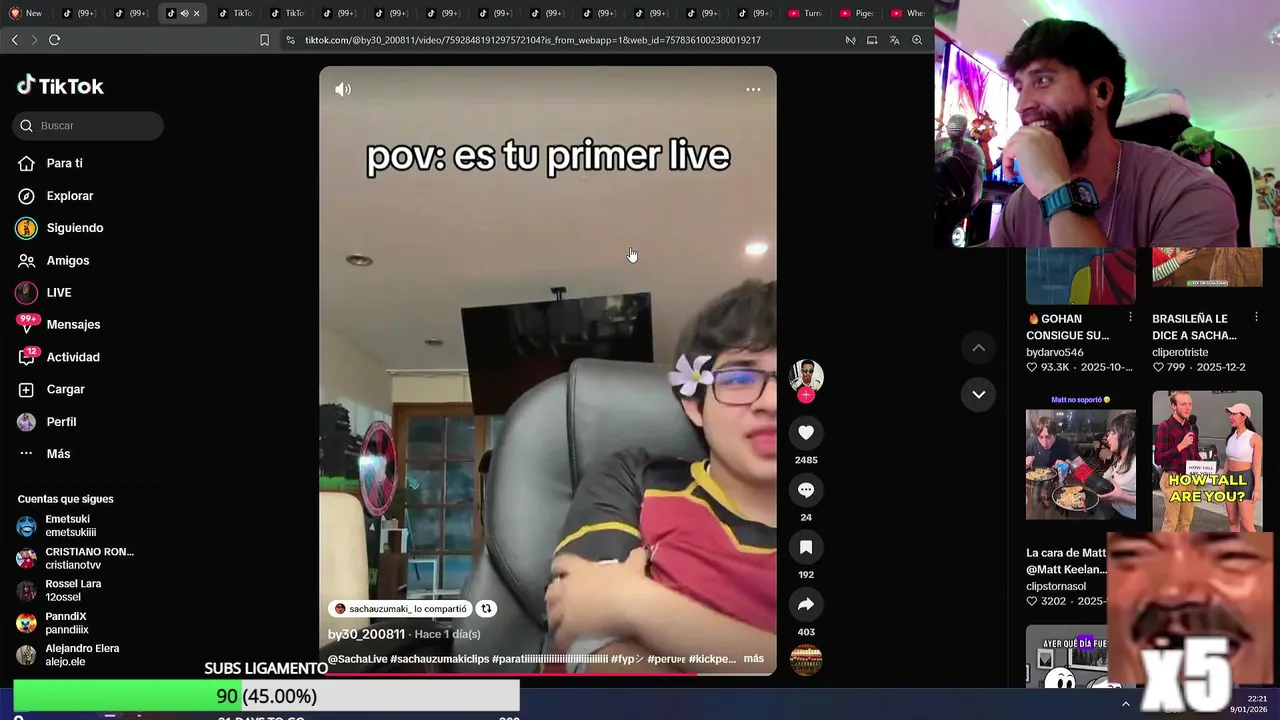Mute the active tab via its speaker icon
This screenshot has width=1280, height=720.
pyautogui.click(x=184, y=13)
